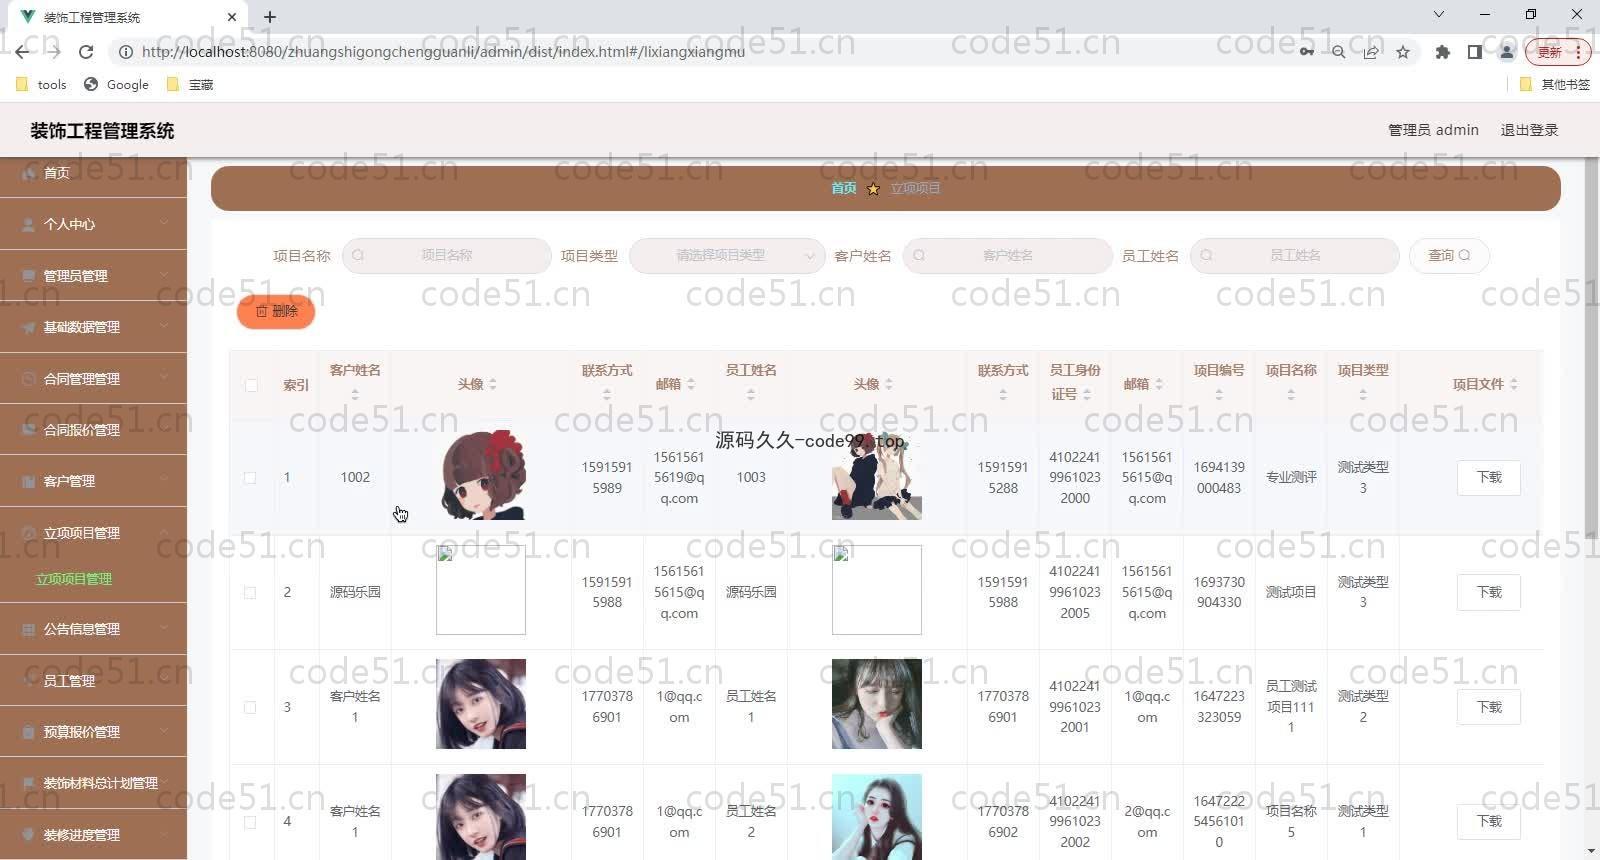
Task: Sort by 员工身份证号 column arrows
Action: 1086,395
